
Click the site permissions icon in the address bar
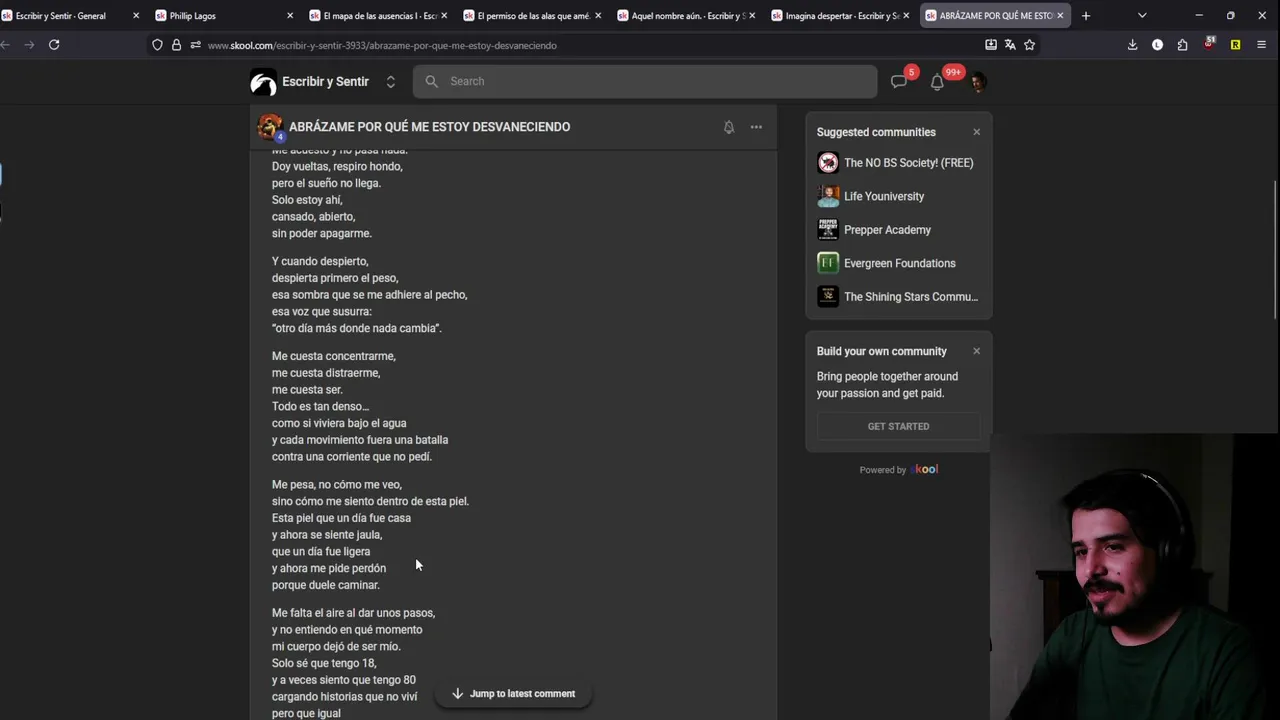coord(195,45)
